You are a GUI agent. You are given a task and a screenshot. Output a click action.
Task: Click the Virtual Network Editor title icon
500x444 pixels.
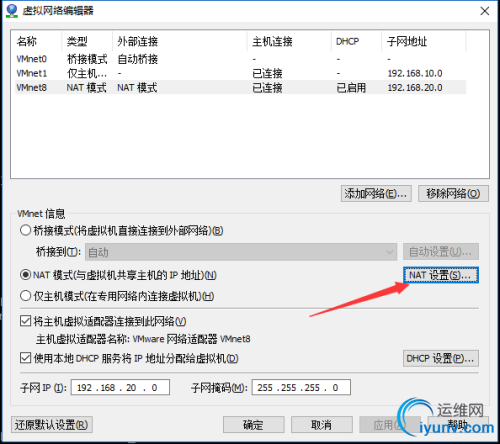pyautogui.click(x=12, y=10)
